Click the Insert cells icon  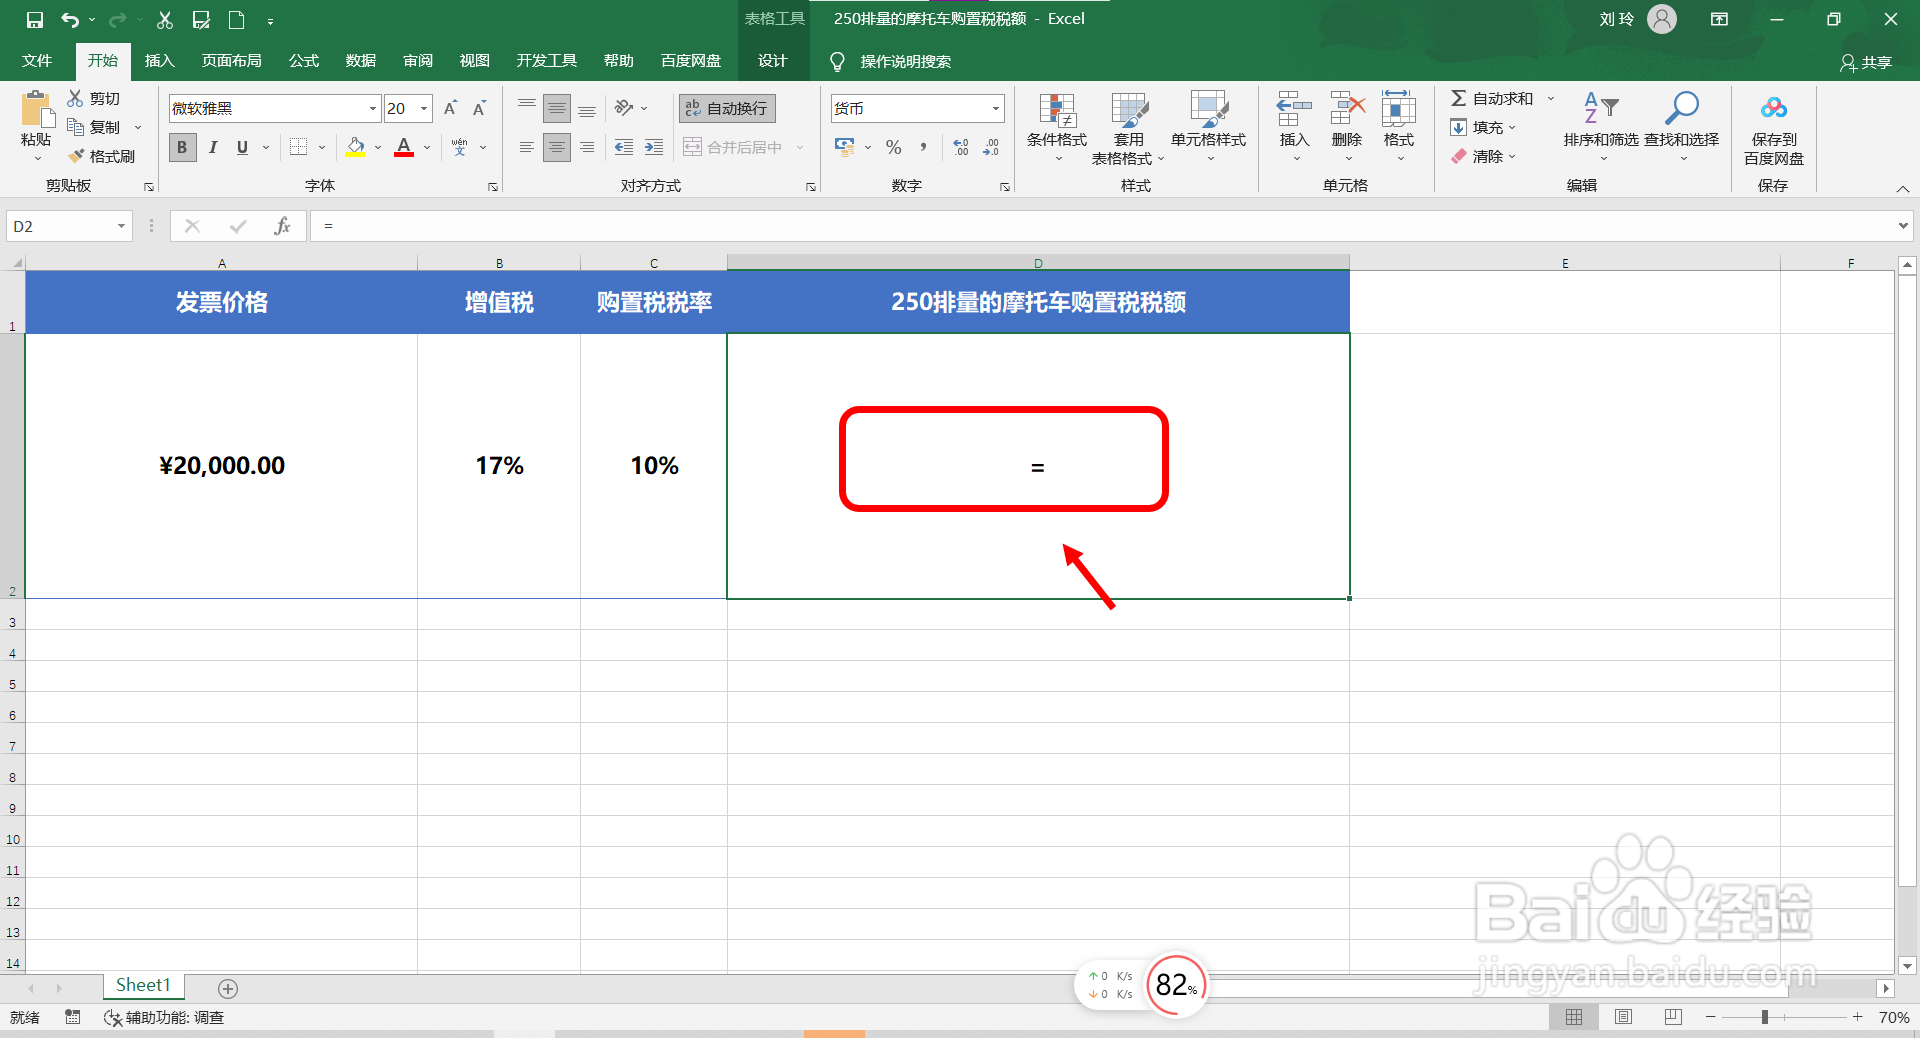1294,108
